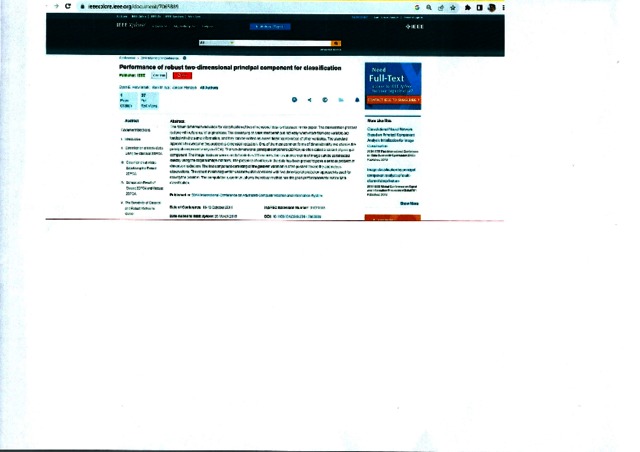640x452 pixels.
Task: Click the Cite This button
Action: pyautogui.click(x=158, y=75)
